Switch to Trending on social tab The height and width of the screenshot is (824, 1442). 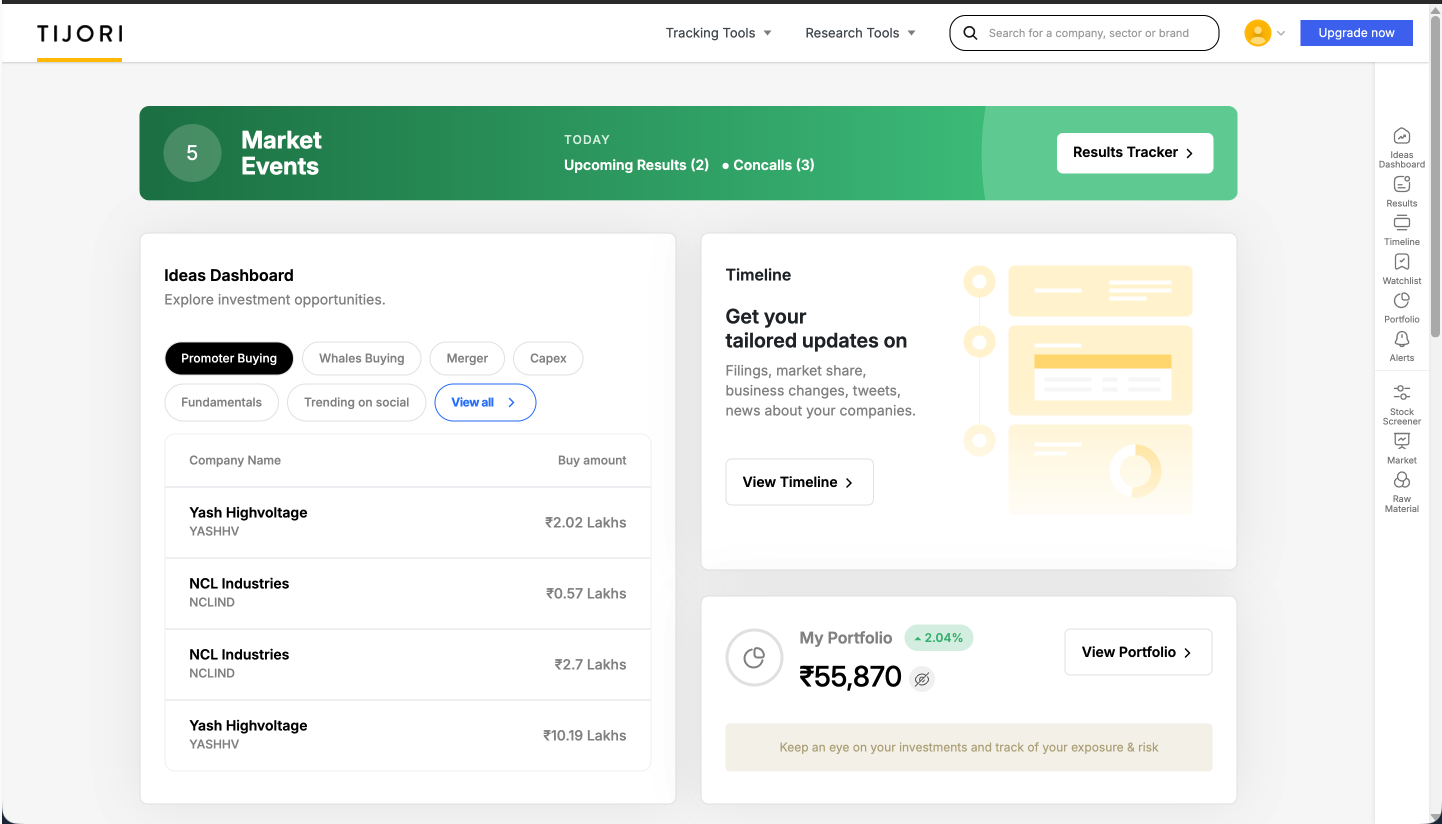(x=357, y=402)
